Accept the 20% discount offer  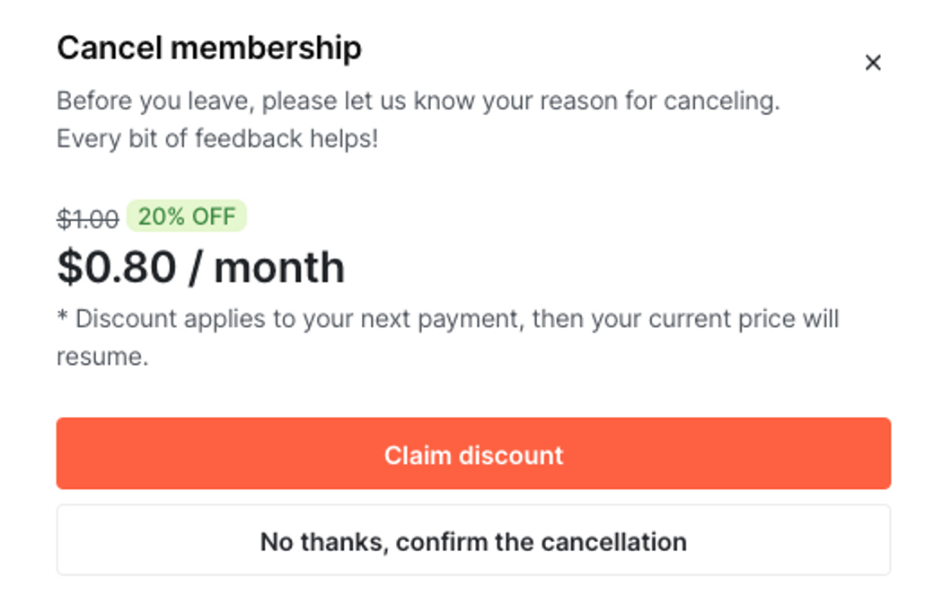point(473,454)
